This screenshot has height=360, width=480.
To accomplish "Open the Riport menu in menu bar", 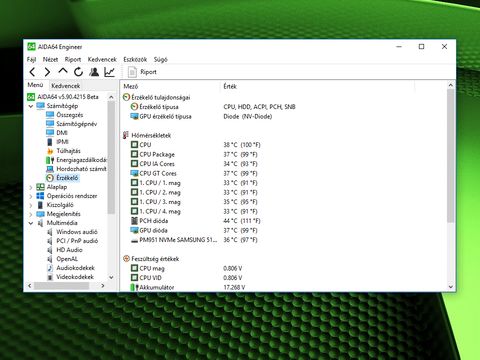I will pos(73,59).
